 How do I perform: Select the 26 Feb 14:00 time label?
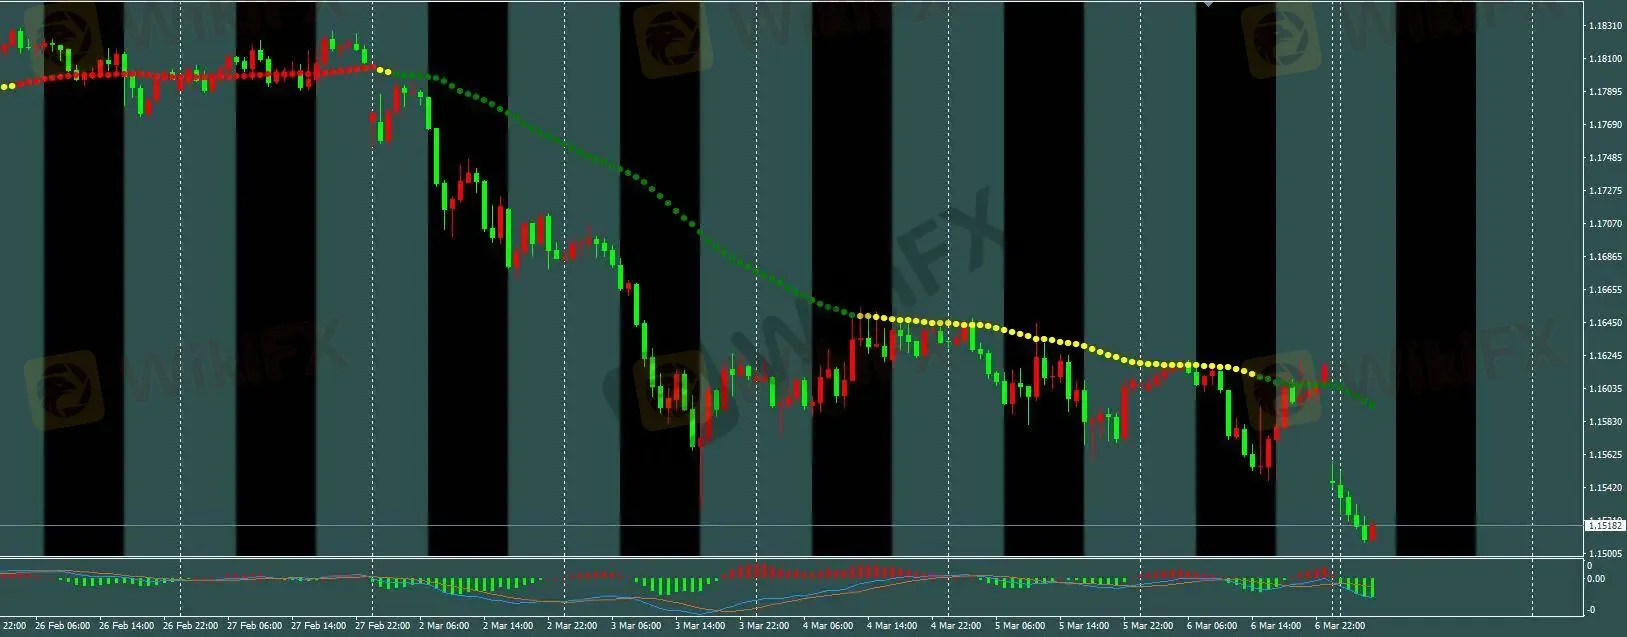(x=126, y=626)
